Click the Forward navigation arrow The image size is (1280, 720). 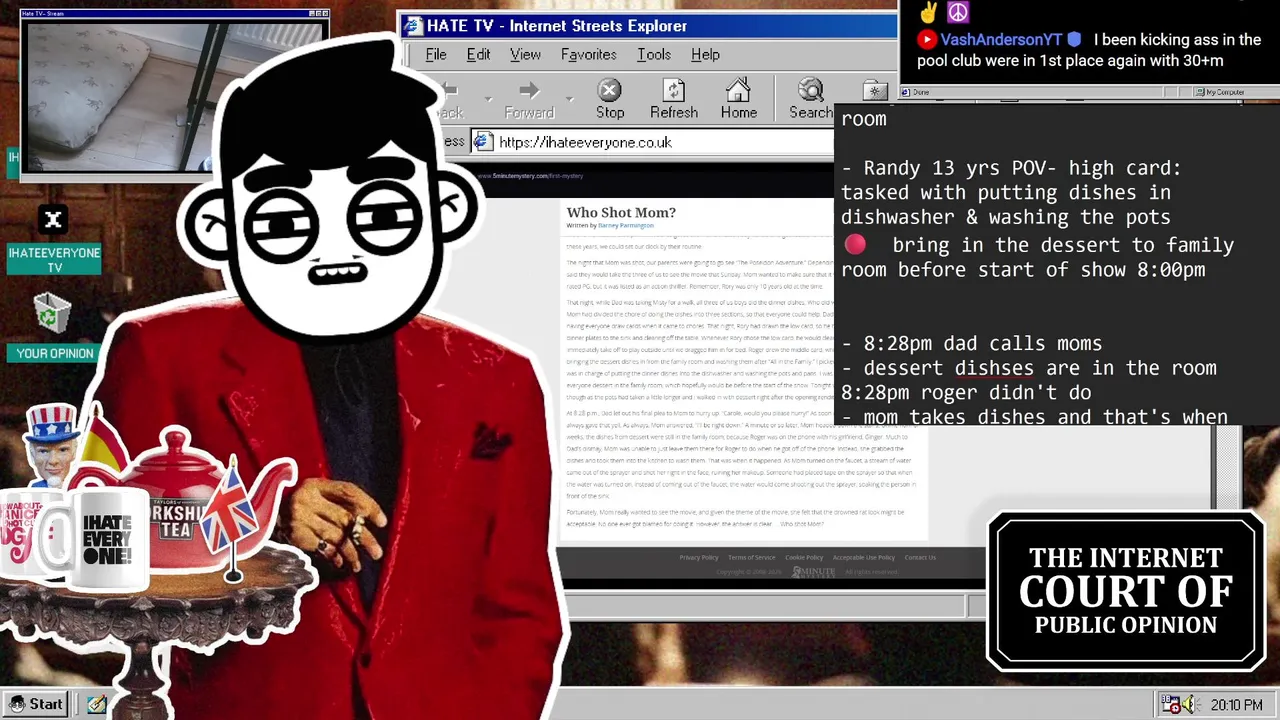pyautogui.click(x=529, y=99)
